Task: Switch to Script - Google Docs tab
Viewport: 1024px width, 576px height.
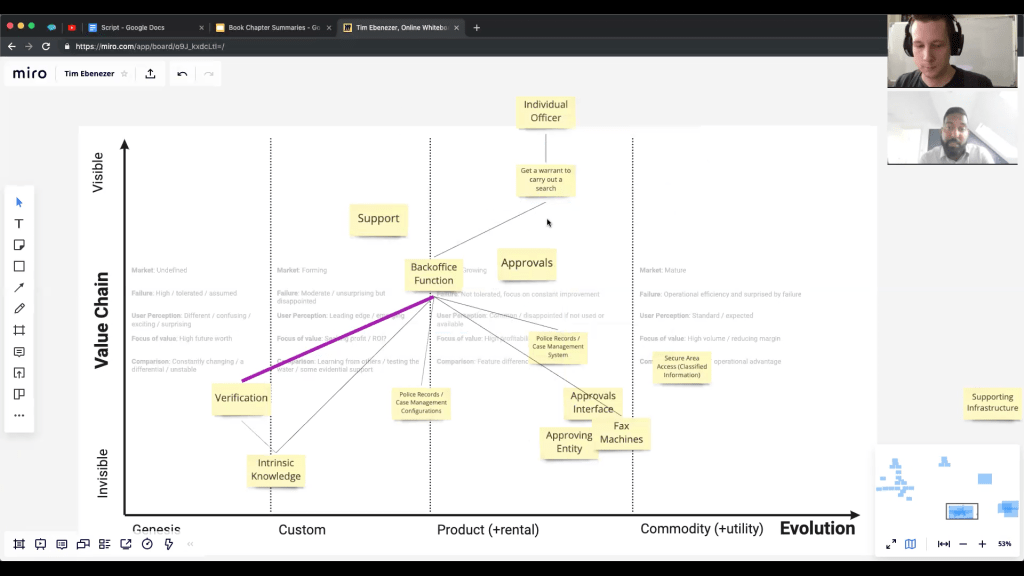Action: [x=140, y=28]
